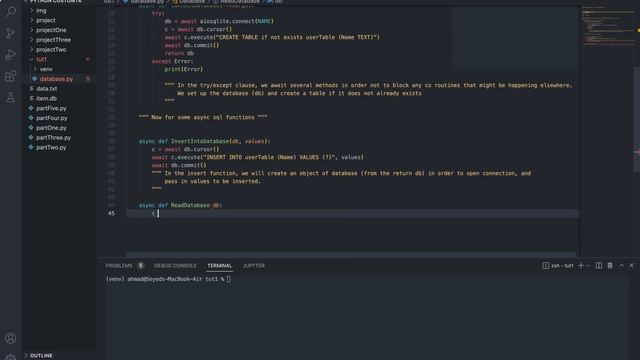The height and width of the screenshot is (360, 640).
Task: Click 'Now for some async sql functions' comment
Action: click(x=203, y=117)
